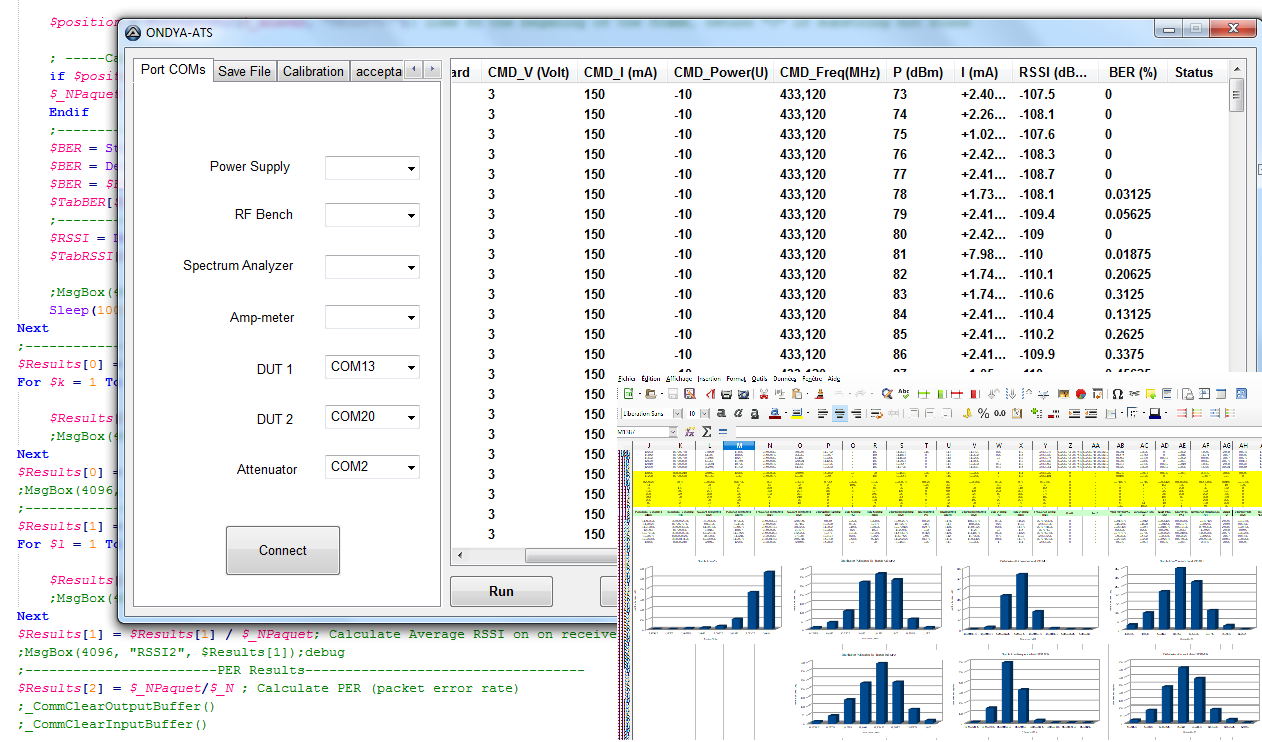
Task: Click CMD_Freq(MHz) column header
Action: click(829, 72)
